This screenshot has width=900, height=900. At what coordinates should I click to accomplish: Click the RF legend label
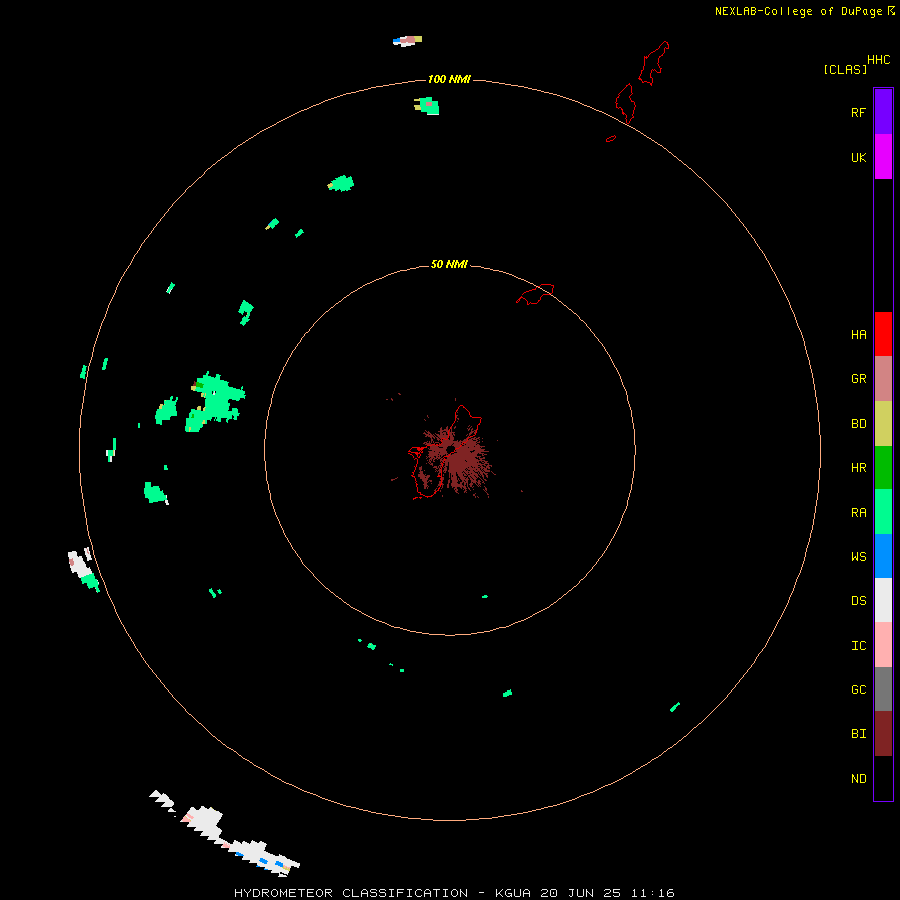click(858, 112)
